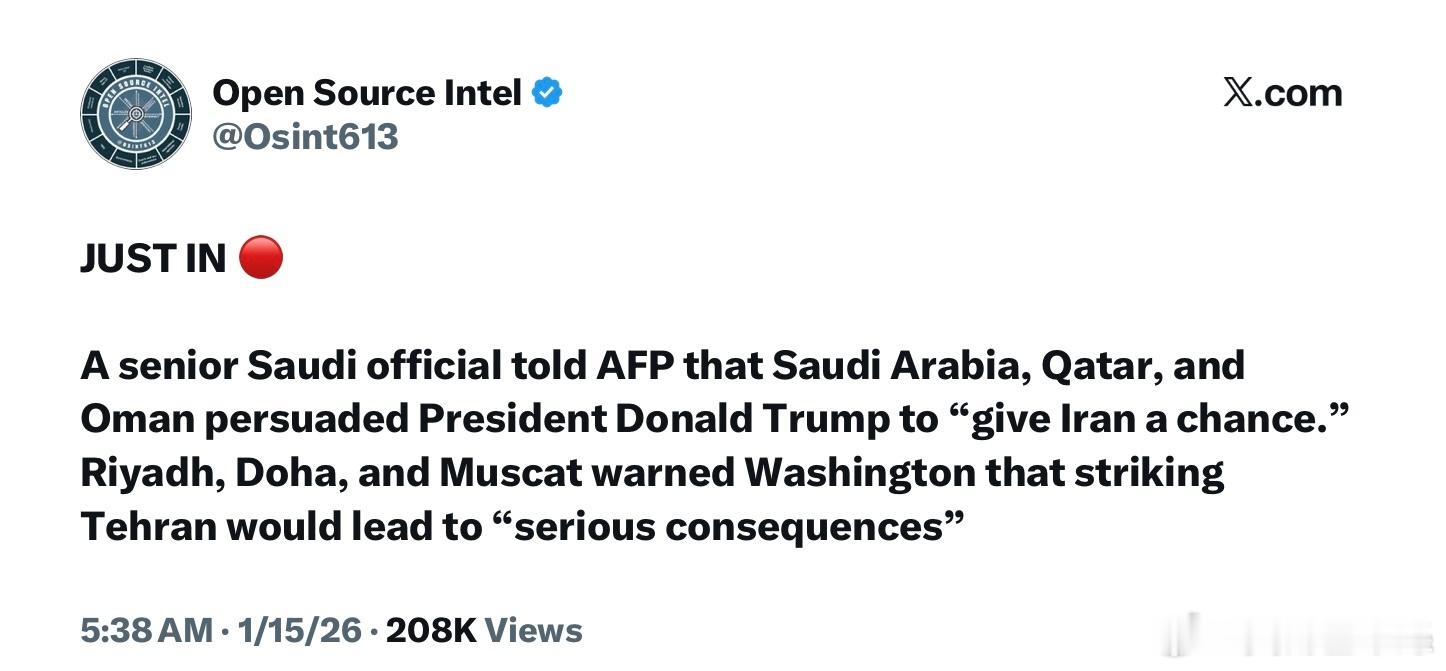Click the red circle emoji after JUST IN

pos(261,258)
